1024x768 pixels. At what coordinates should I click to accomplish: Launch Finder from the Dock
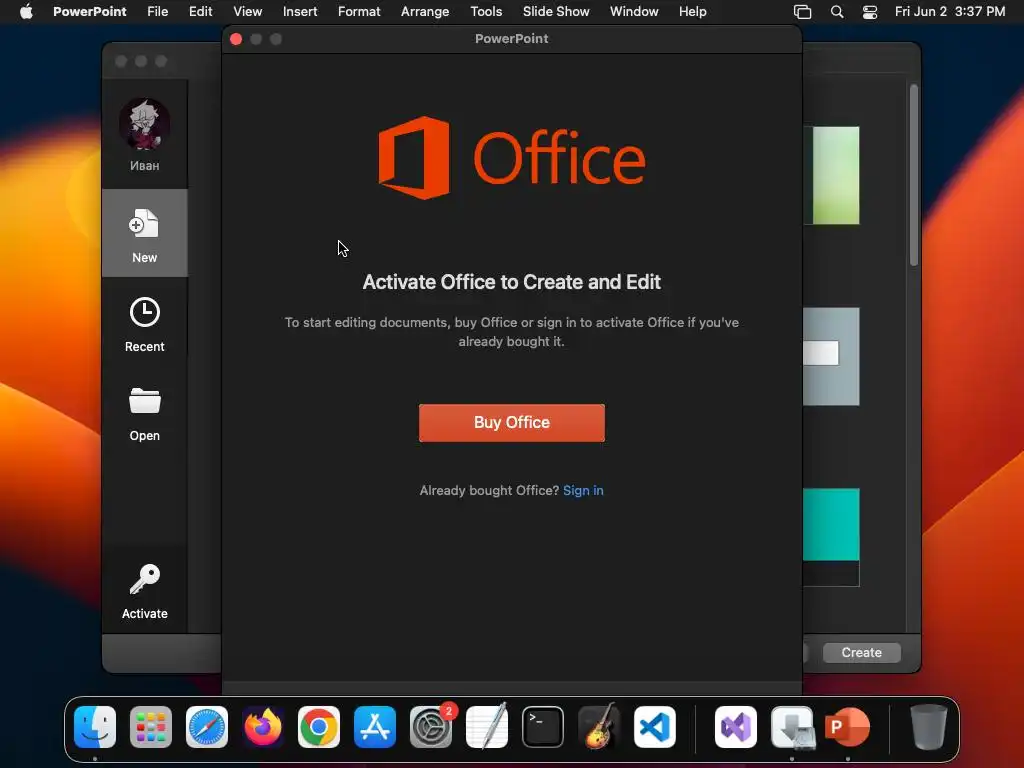tap(95, 727)
